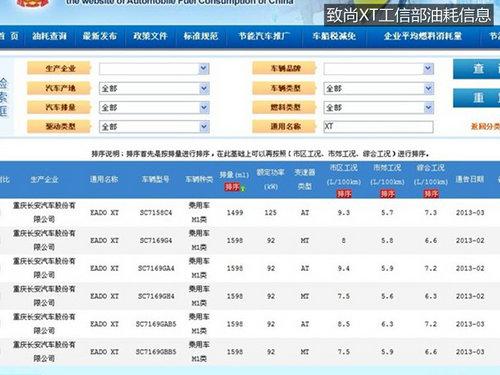
Task: Click the 9.4 urban consumption value
Action: [x=343, y=268]
